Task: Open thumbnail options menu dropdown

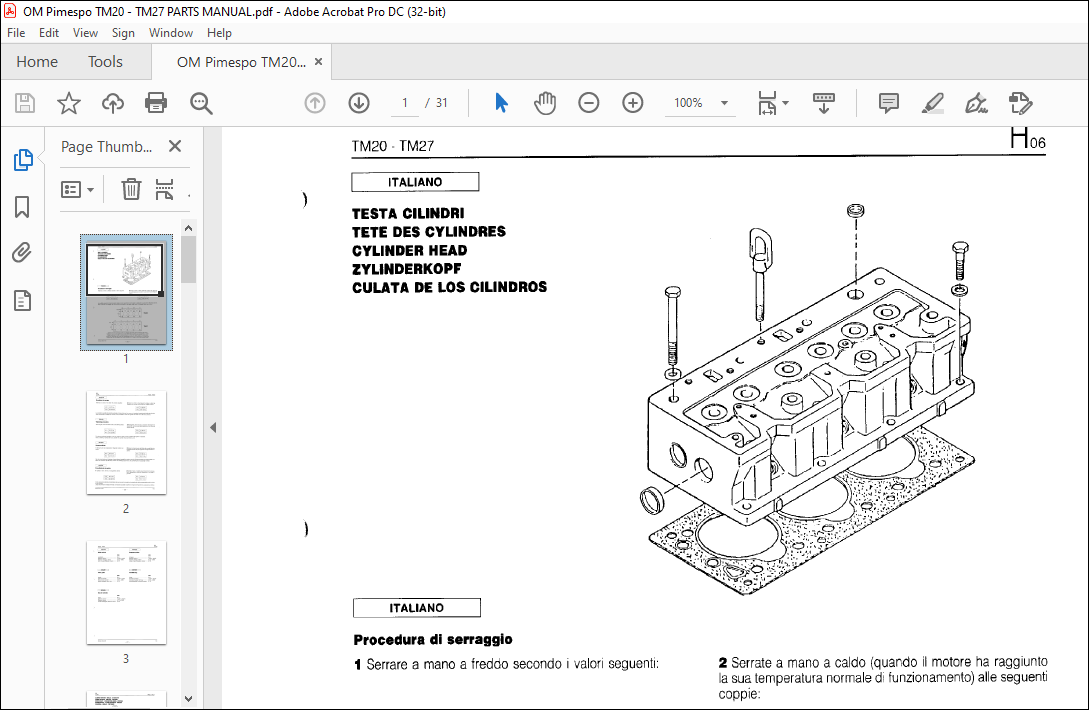Action: (x=77, y=189)
